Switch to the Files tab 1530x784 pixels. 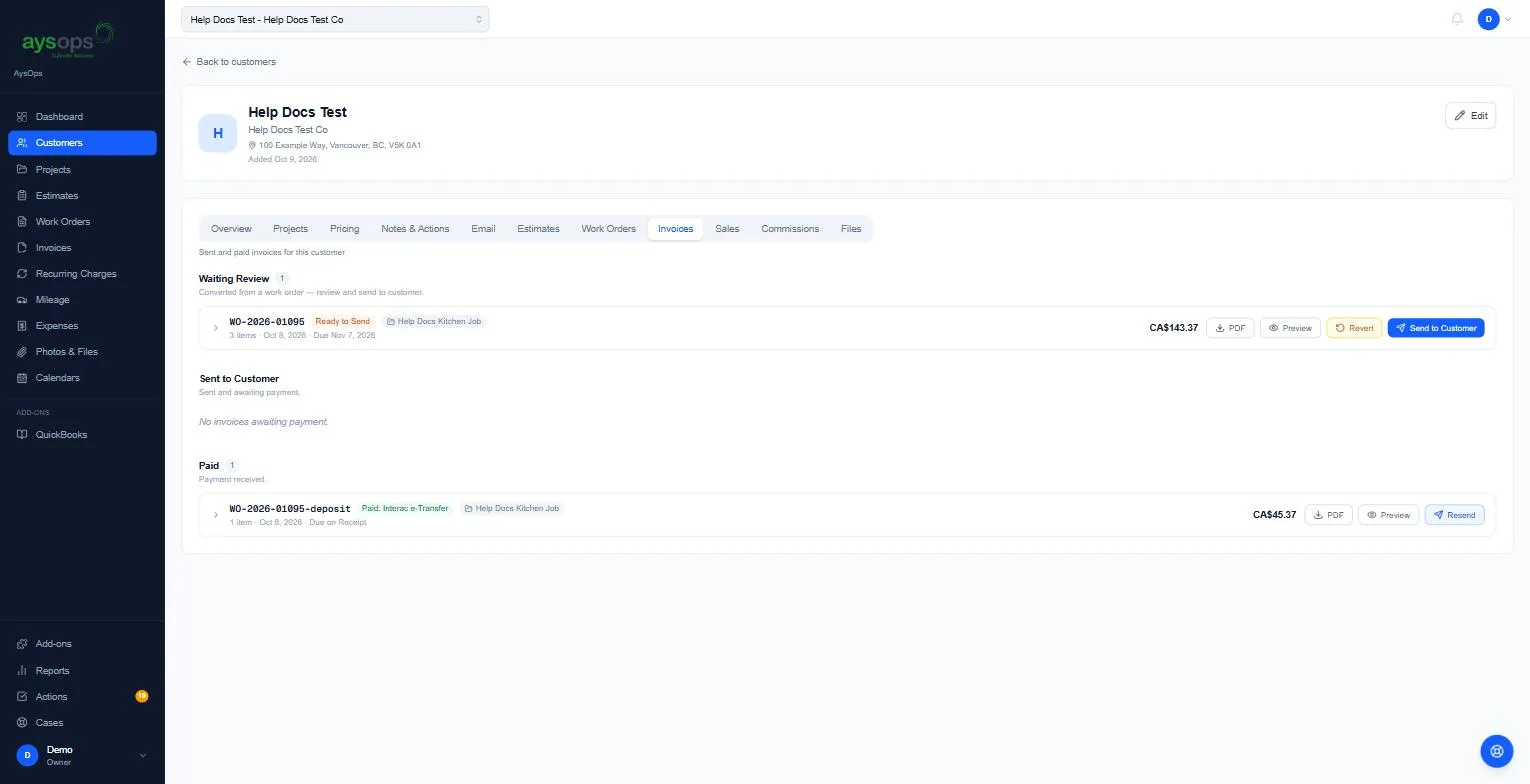tap(851, 229)
